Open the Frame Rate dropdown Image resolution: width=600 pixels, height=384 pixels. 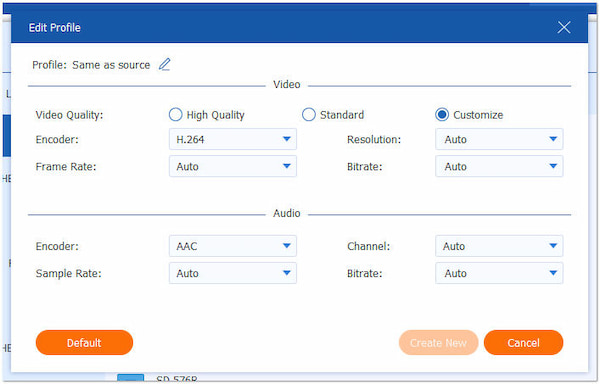point(233,166)
